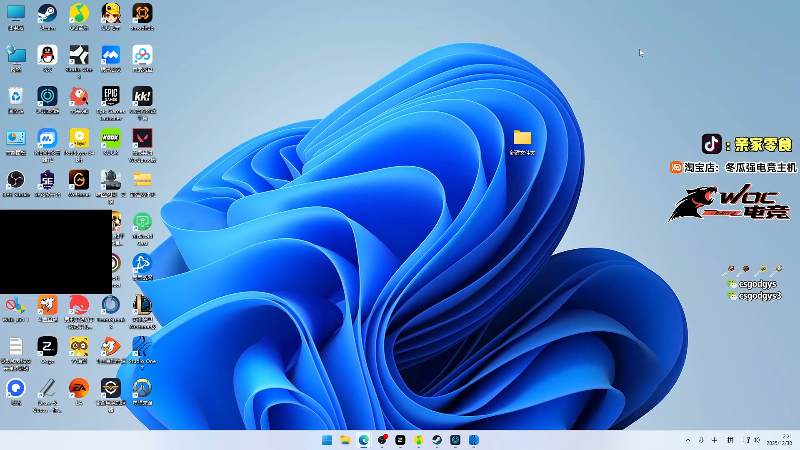Launch PotPlayer 64 bit shortcut
The image size is (800, 450).
[79, 138]
